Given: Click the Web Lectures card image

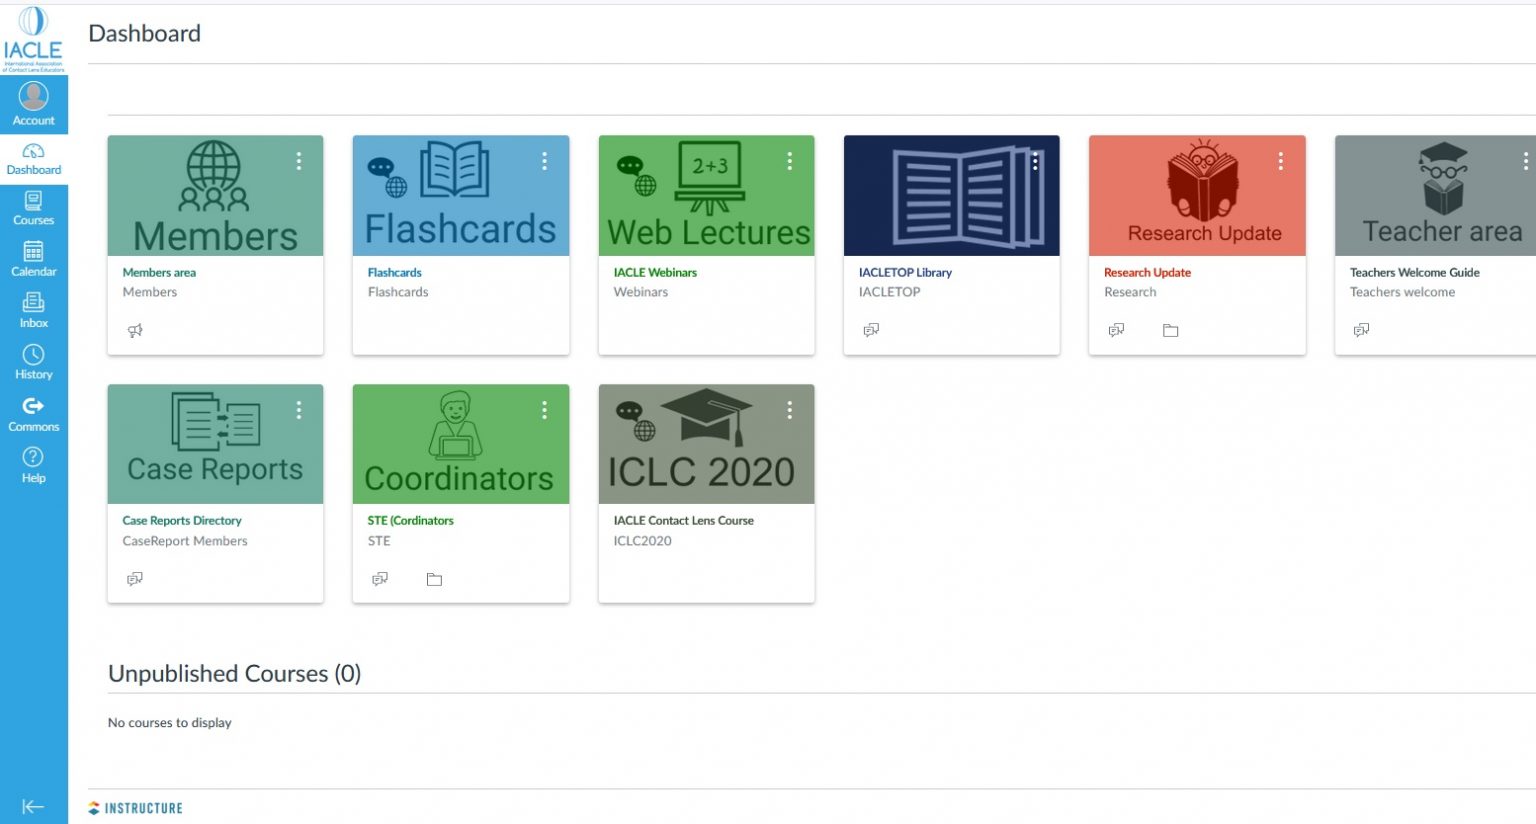Looking at the screenshot, I should click(x=706, y=195).
